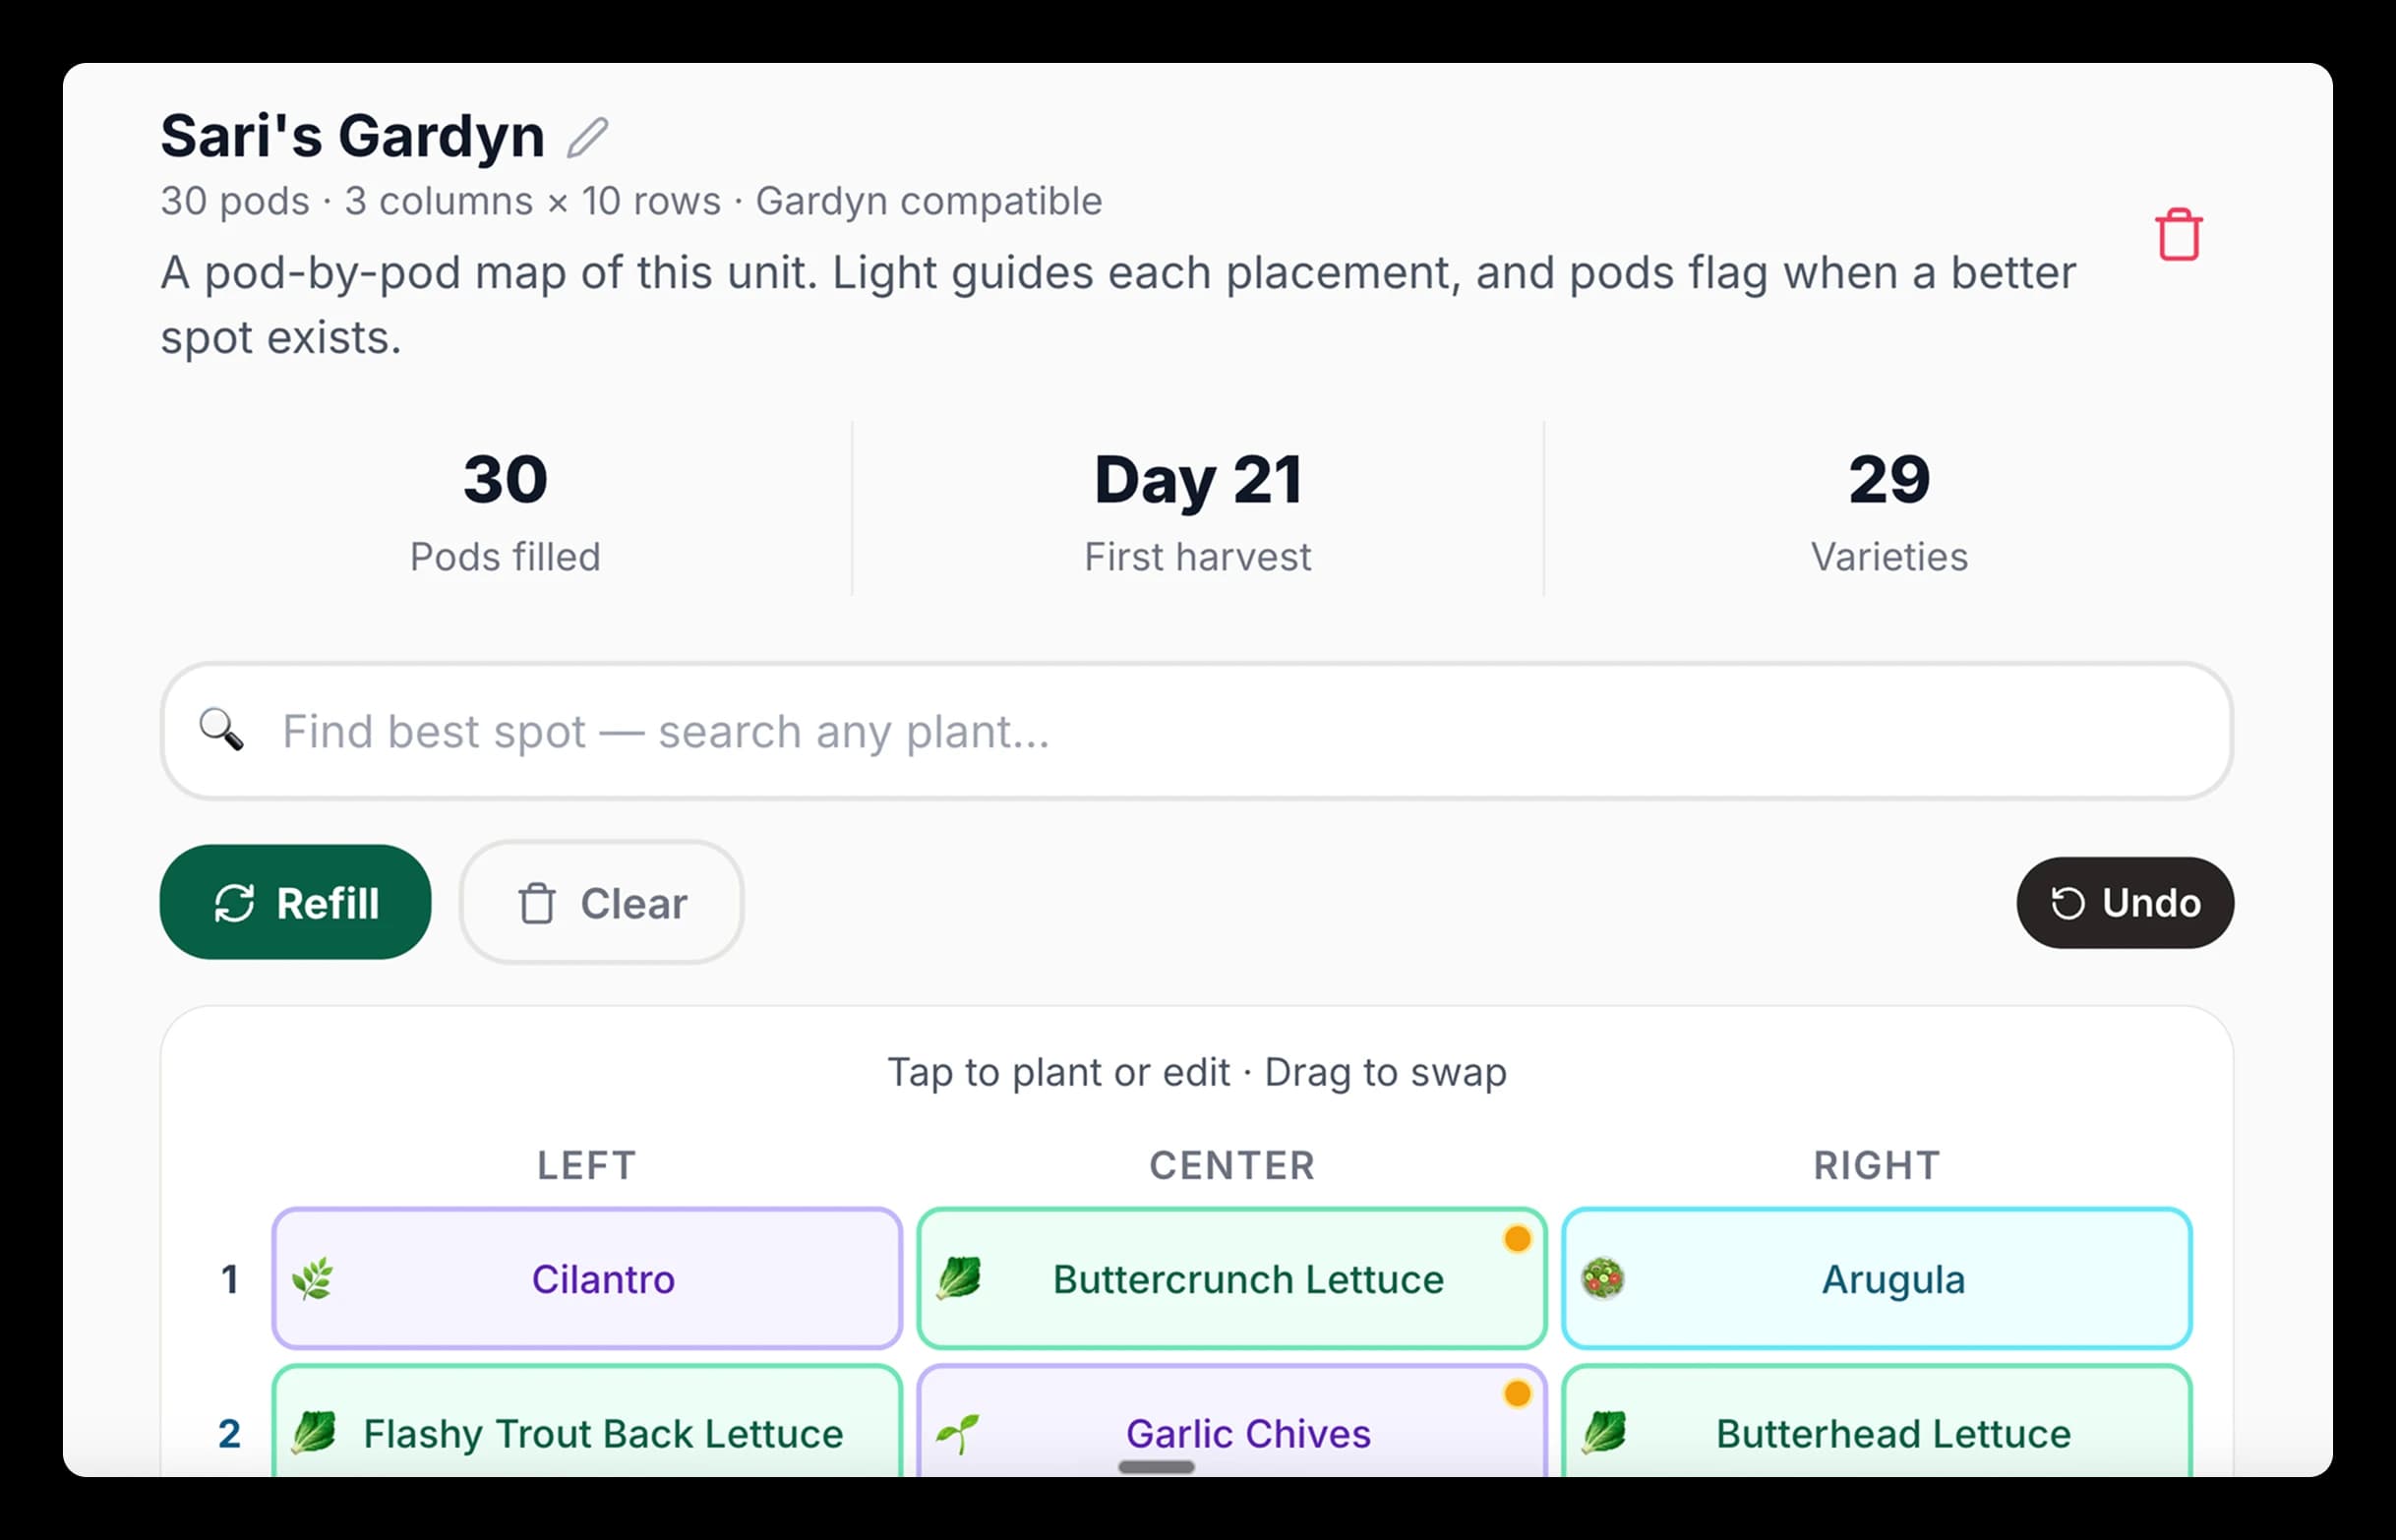Select the Garlic Chives pod
The width and height of the screenshot is (2396, 1540).
click(1232, 1422)
